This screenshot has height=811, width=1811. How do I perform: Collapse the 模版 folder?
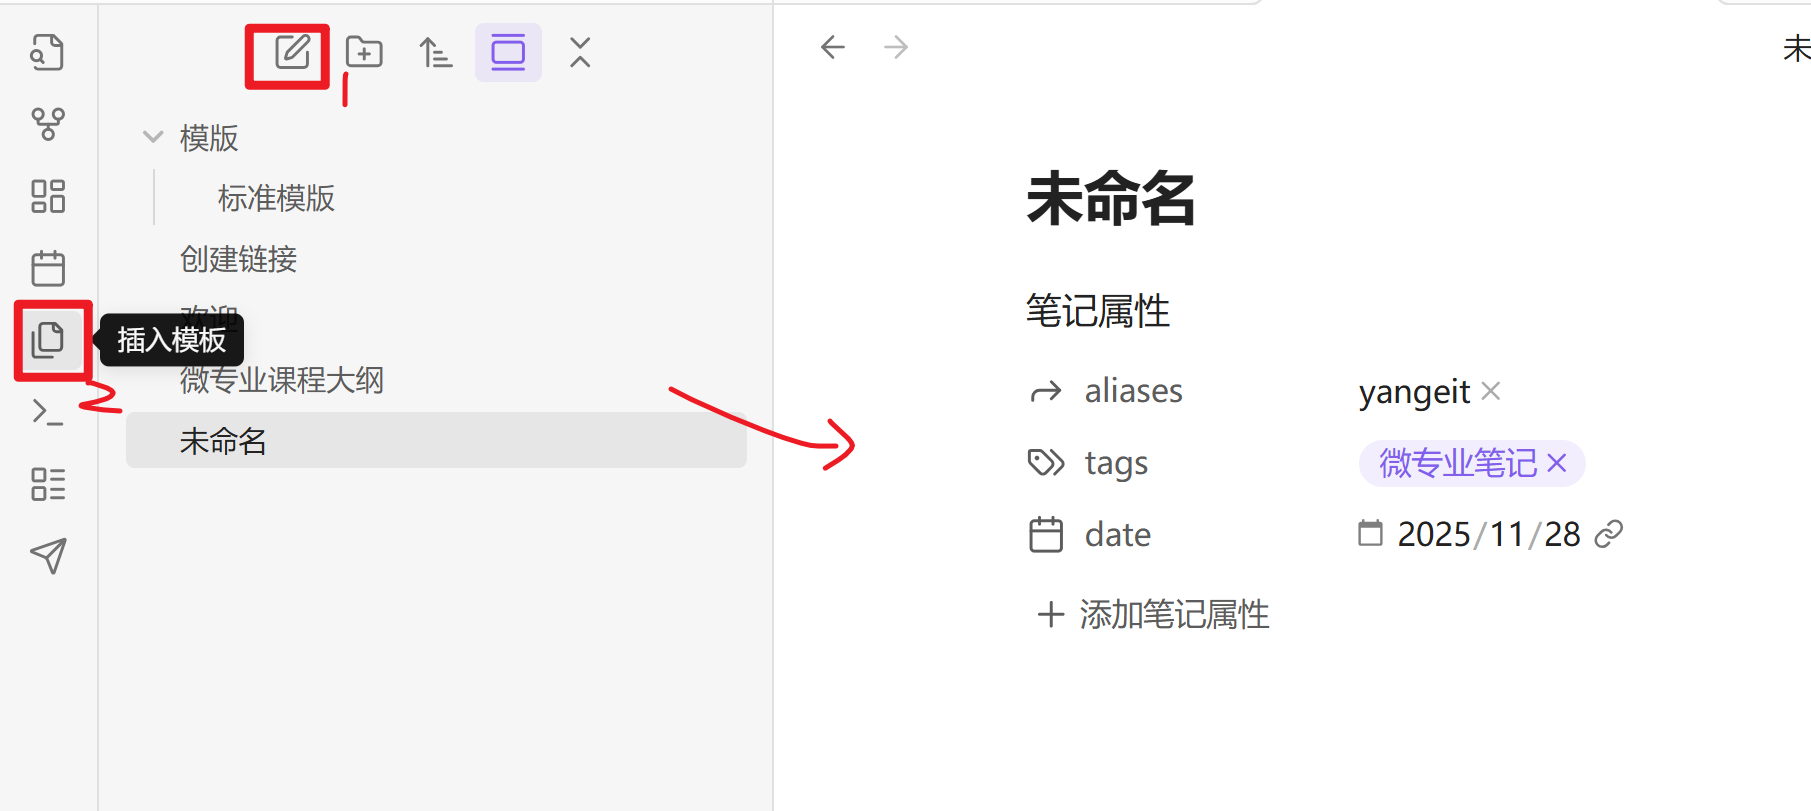pos(153,137)
